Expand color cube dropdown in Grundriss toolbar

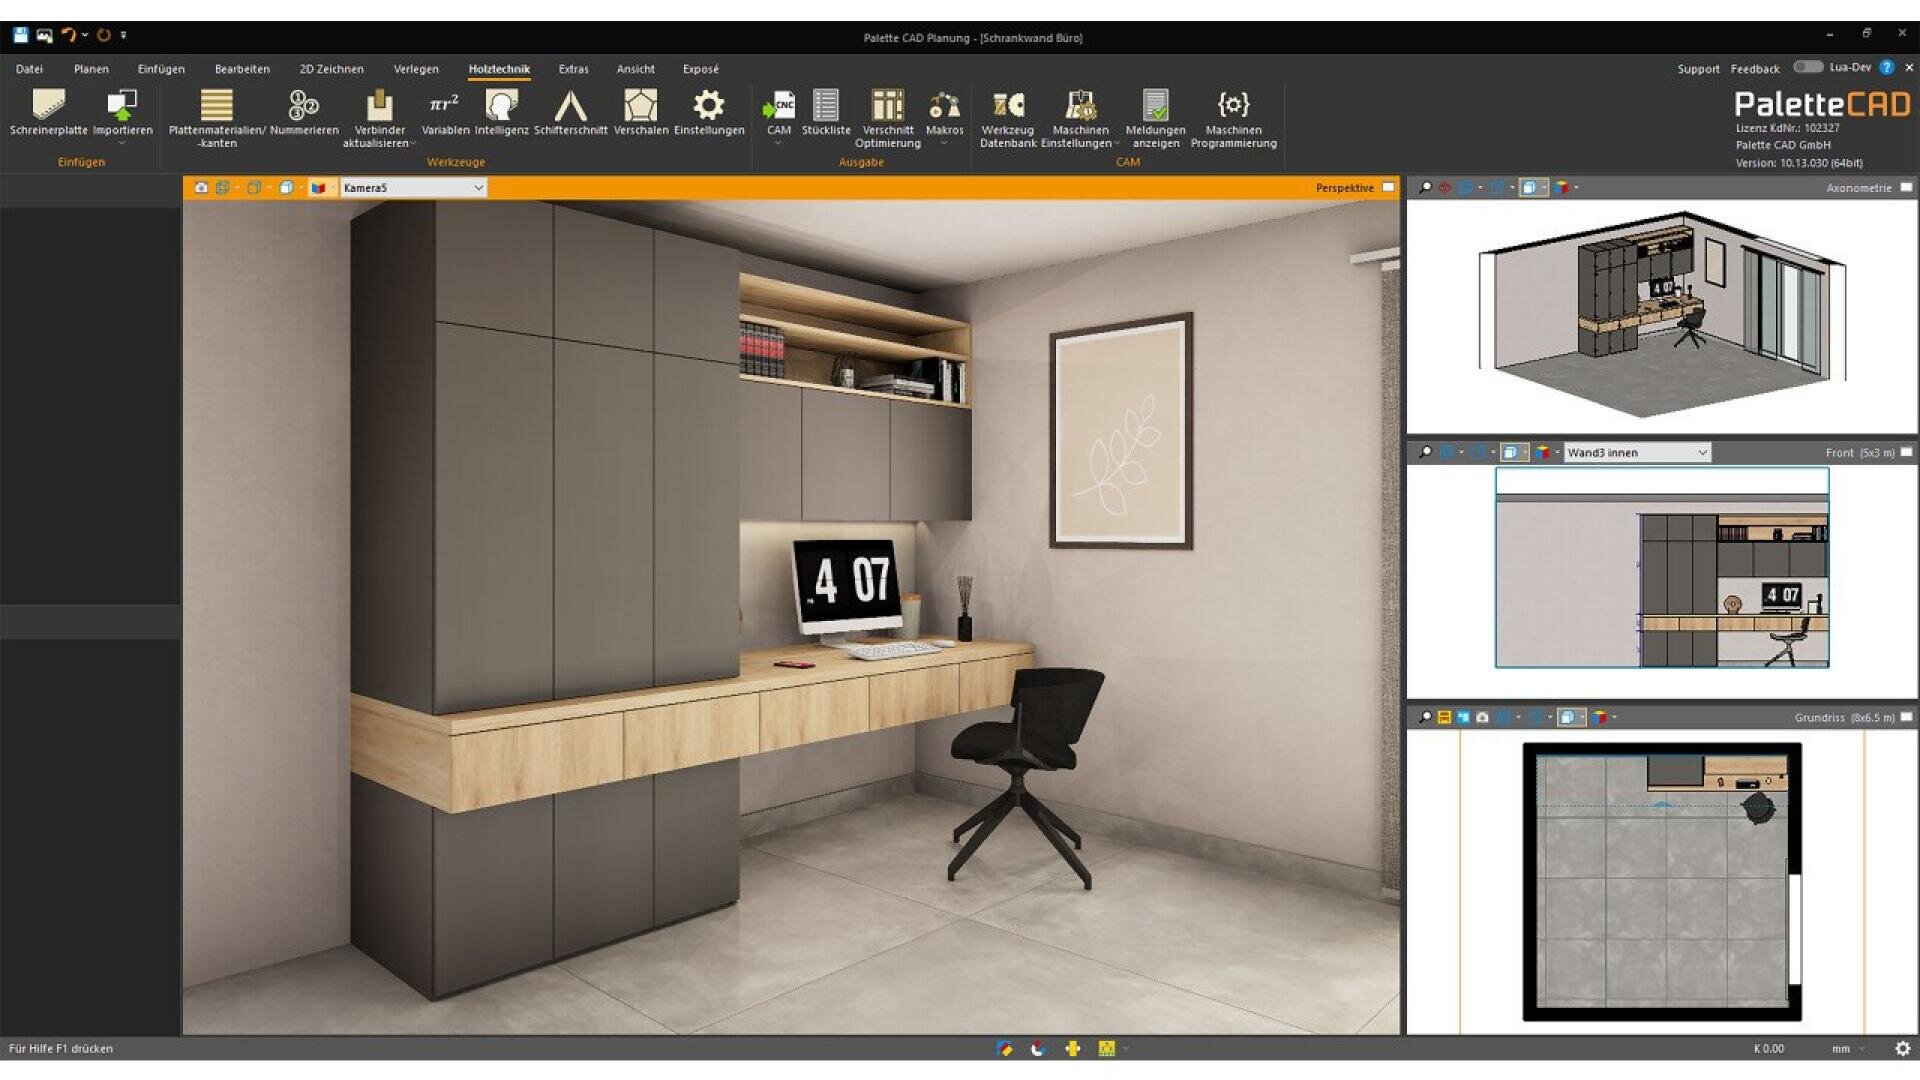[x=1615, y=718]
